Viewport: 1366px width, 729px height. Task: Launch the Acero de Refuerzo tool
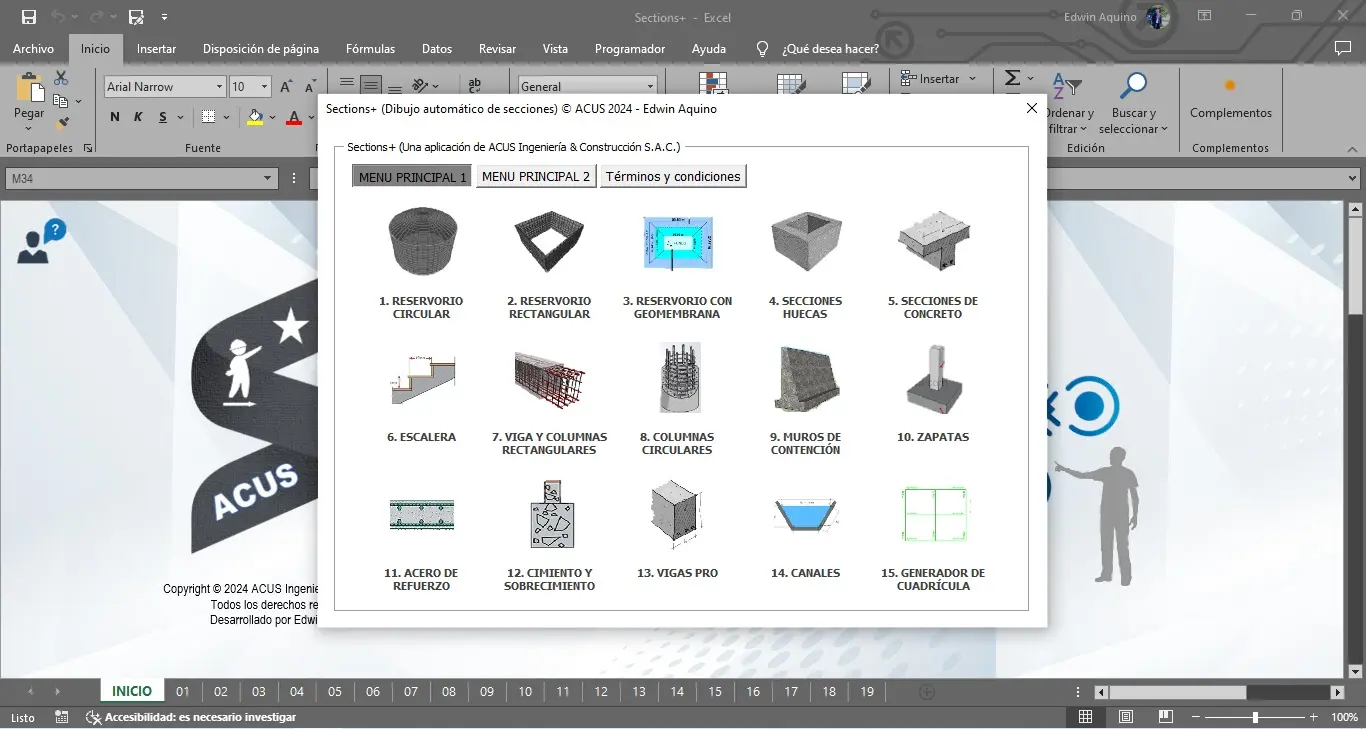(x=421, y=514)
